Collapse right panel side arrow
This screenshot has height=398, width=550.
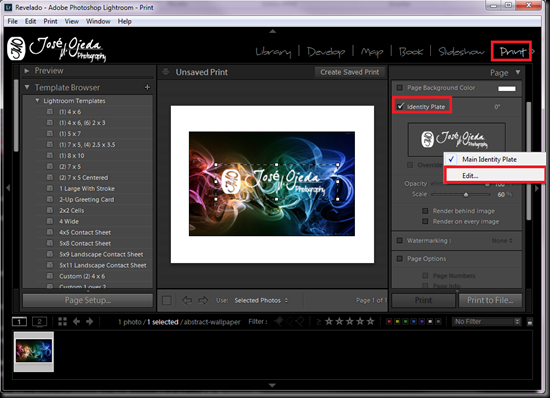pyautogui.click(x=537, y=188)
